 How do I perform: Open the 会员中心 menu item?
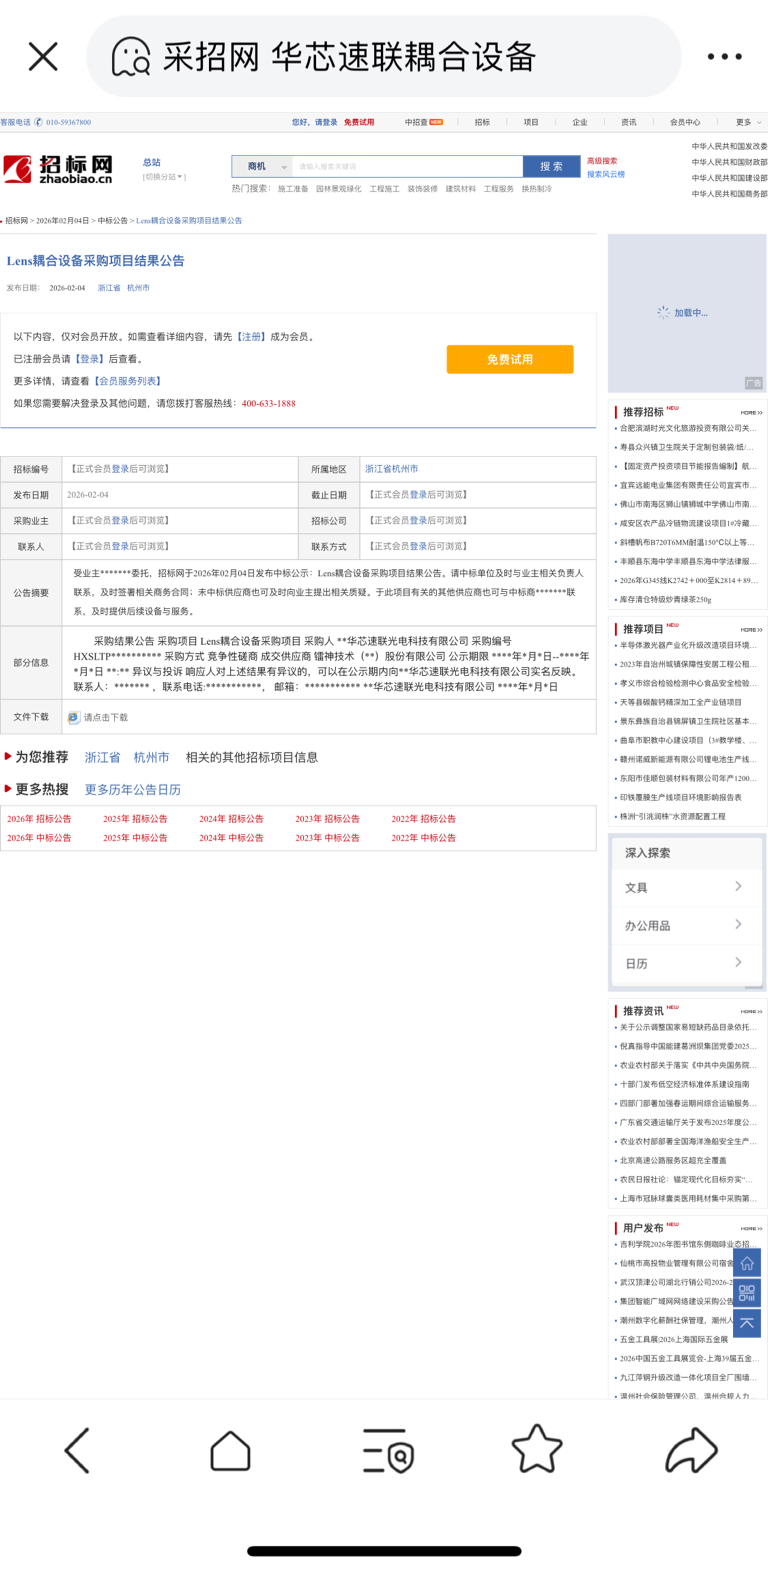tap(685, 122)
